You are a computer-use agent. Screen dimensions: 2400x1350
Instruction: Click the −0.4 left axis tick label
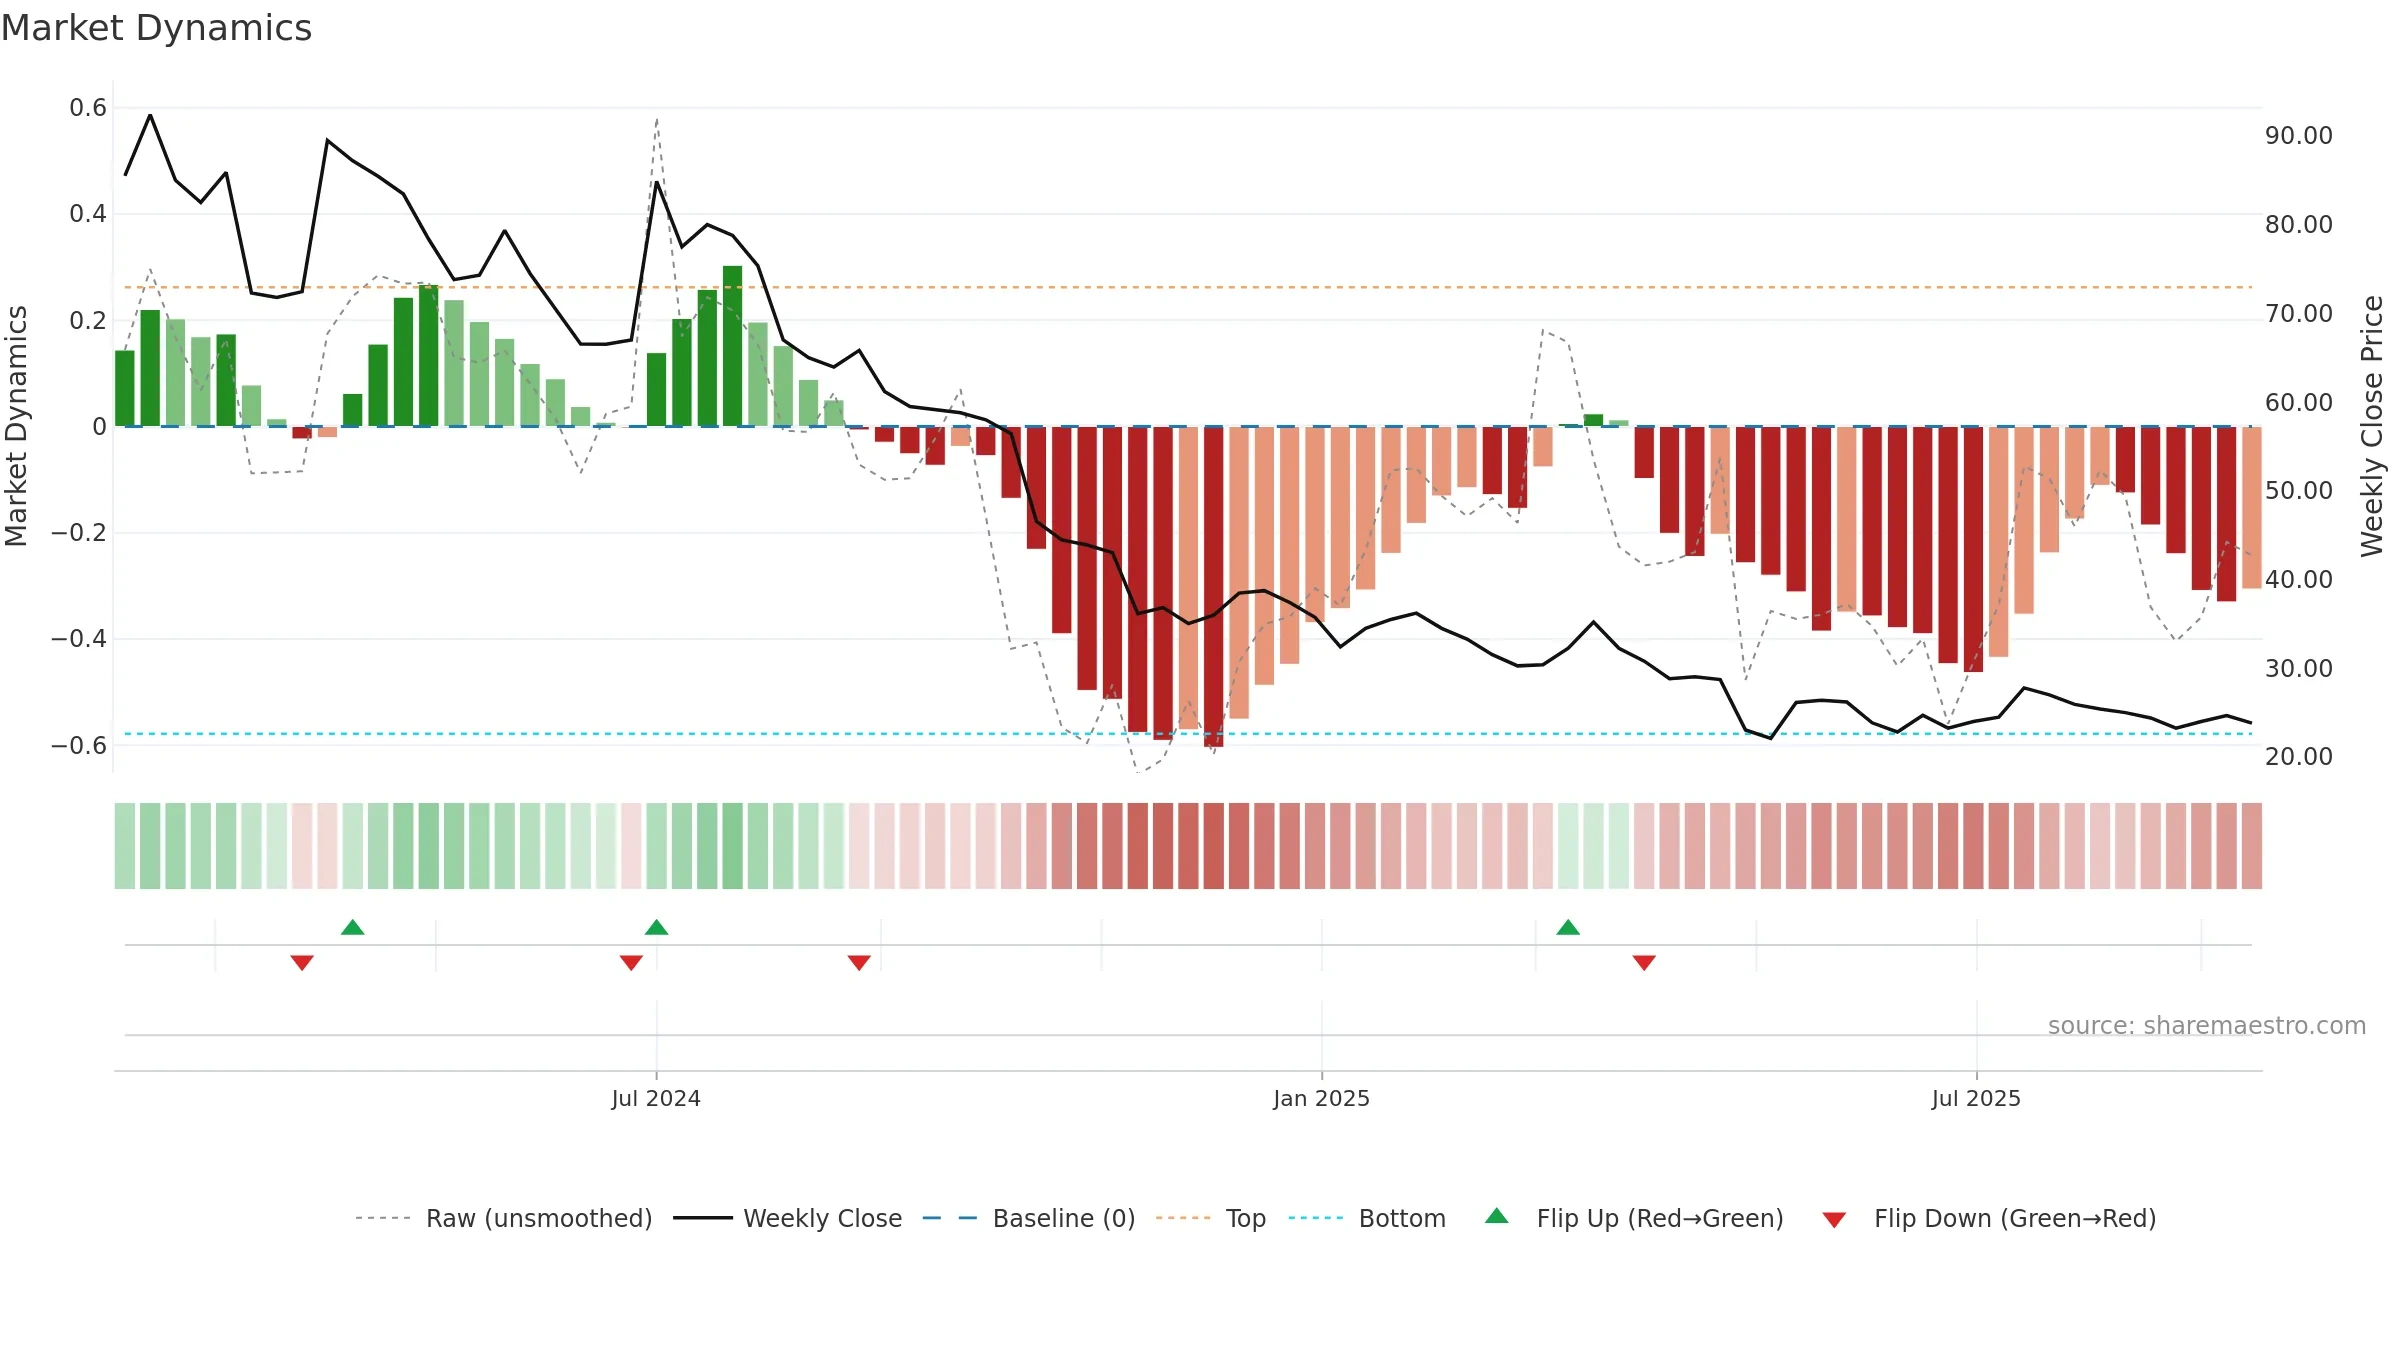coord(79,639)
